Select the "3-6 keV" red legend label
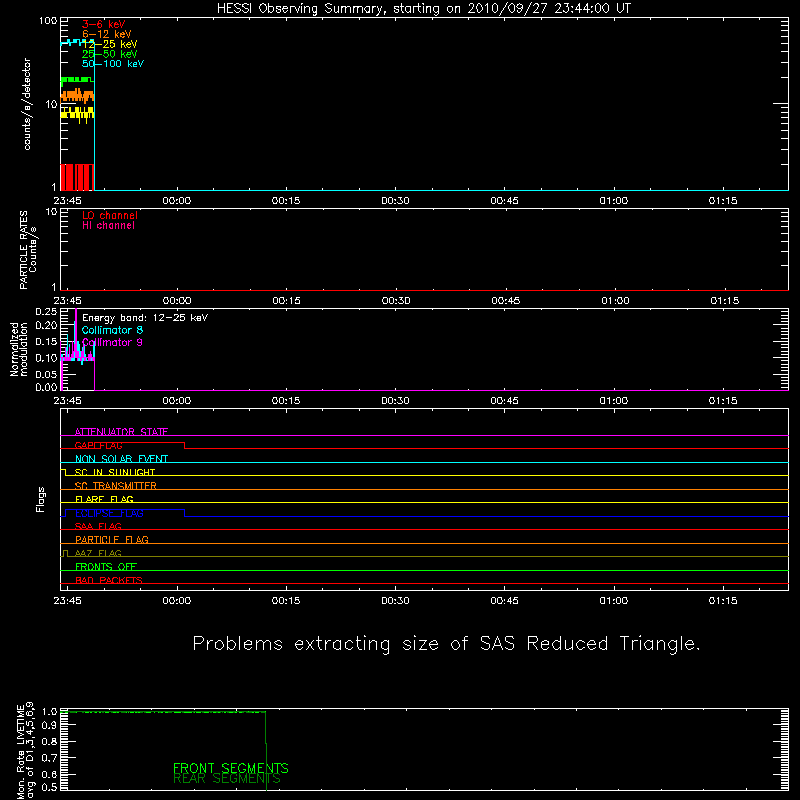800x800 pixels. coord(103,24)
